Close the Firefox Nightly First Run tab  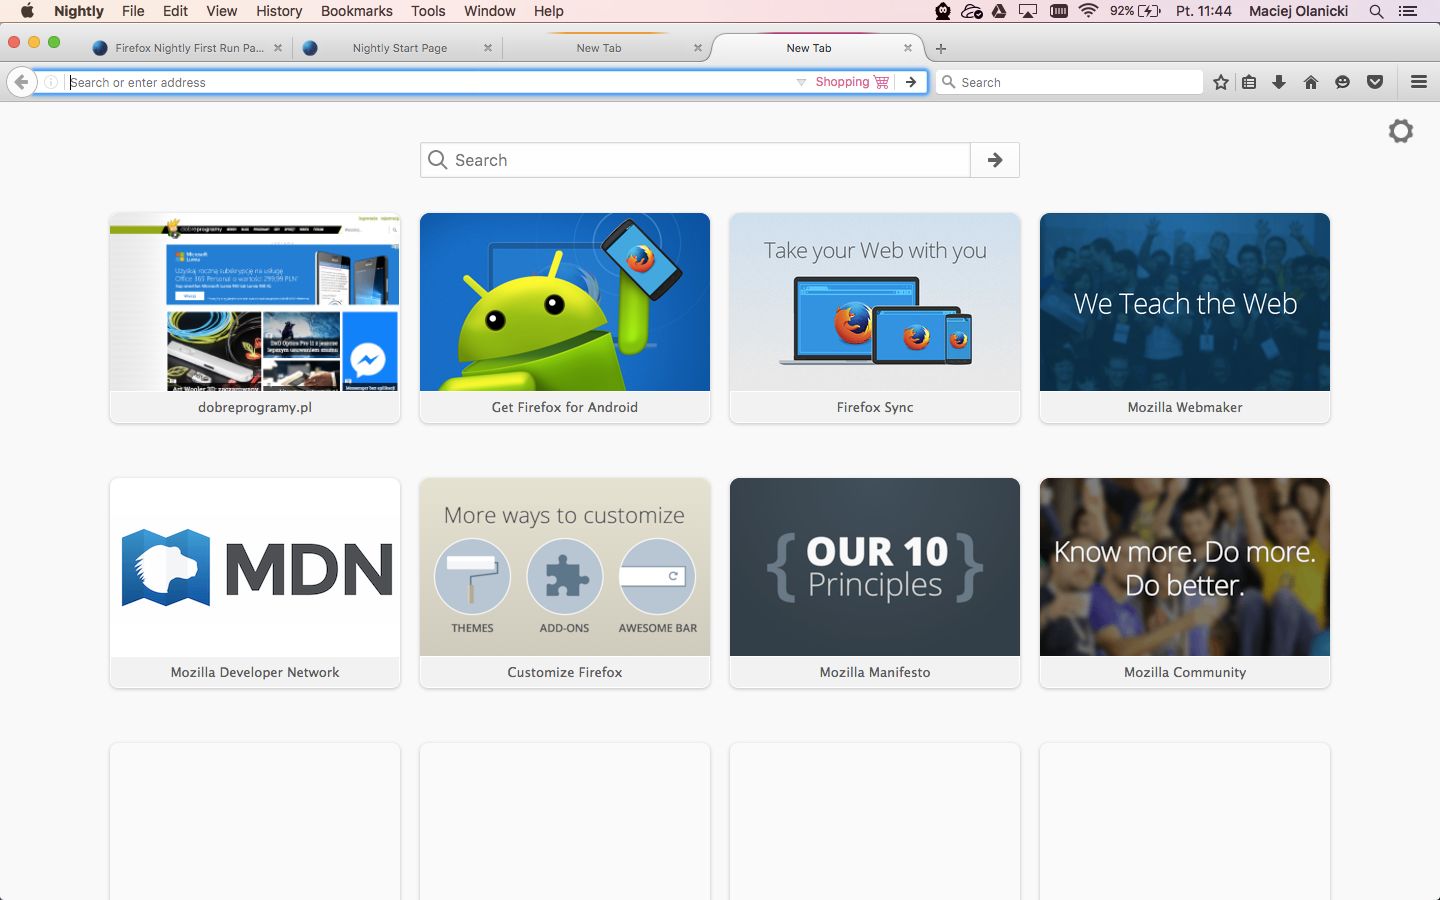[x=278, y=48]
